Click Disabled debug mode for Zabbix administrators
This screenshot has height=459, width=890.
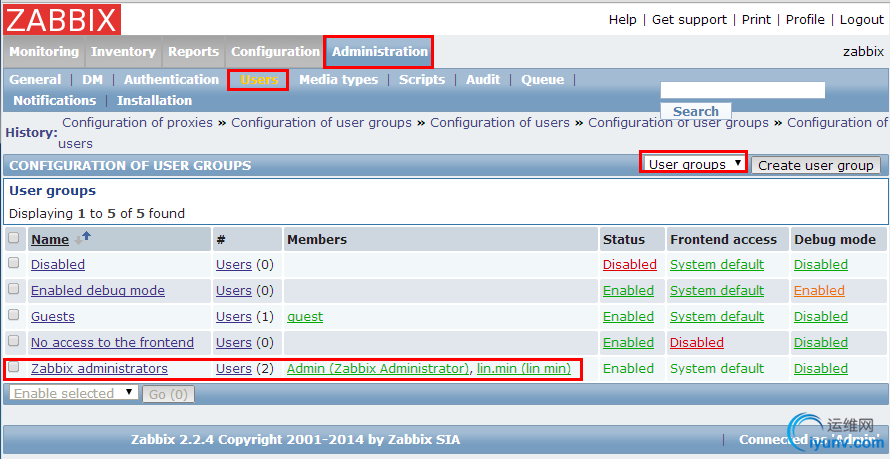[x=821, y=369]
